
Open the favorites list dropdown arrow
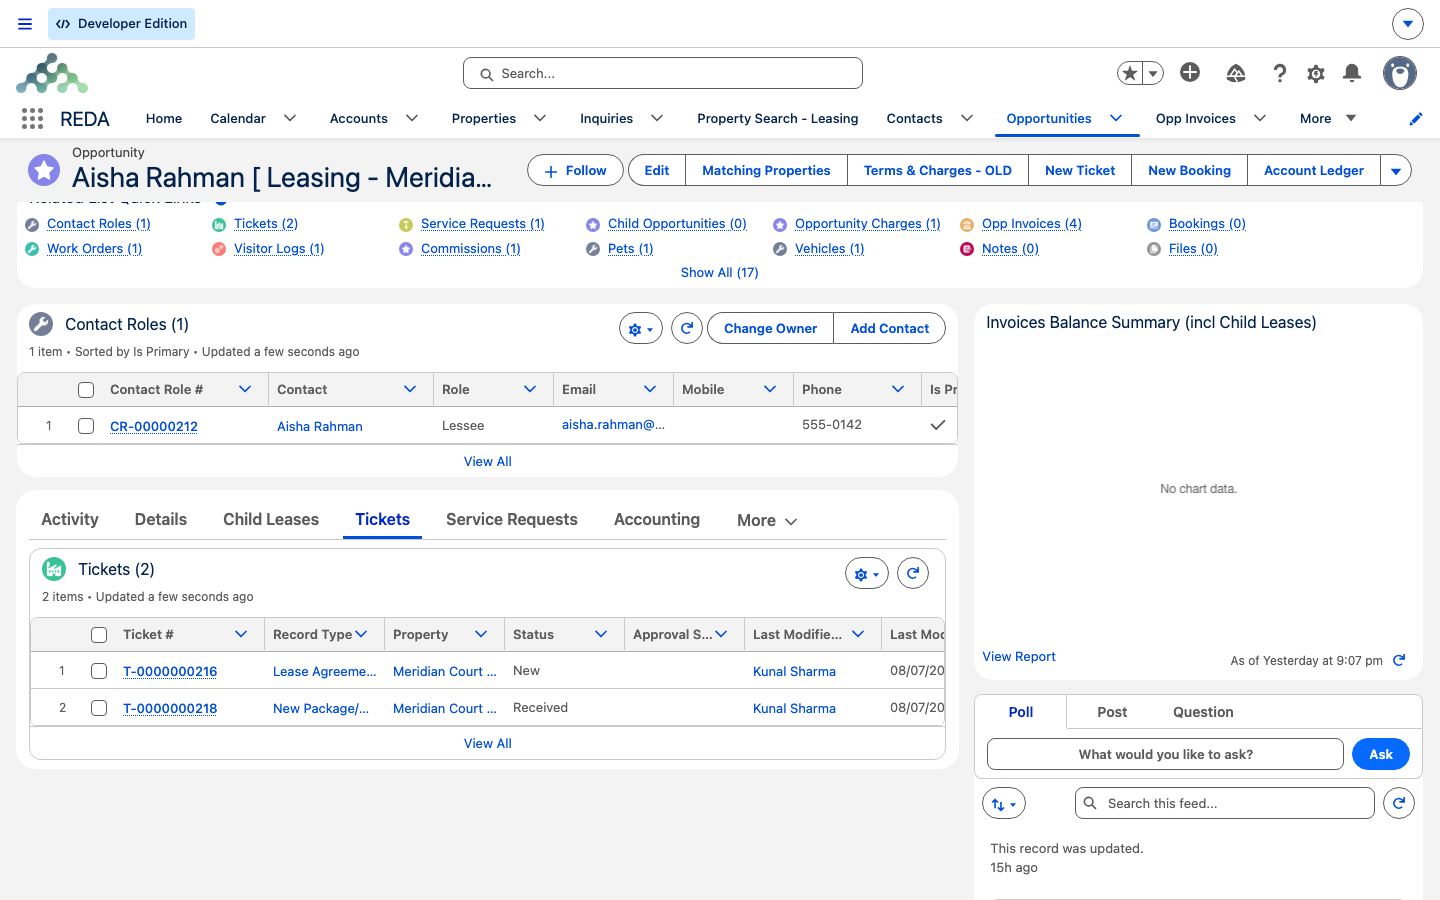click(x=1153, y=73)
